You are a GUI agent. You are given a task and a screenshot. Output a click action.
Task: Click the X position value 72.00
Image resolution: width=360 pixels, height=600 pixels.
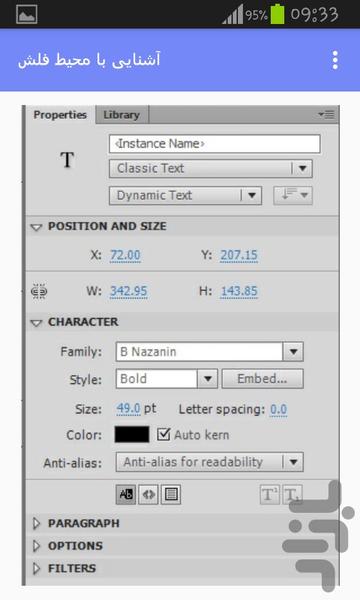(x=125, y=255)
